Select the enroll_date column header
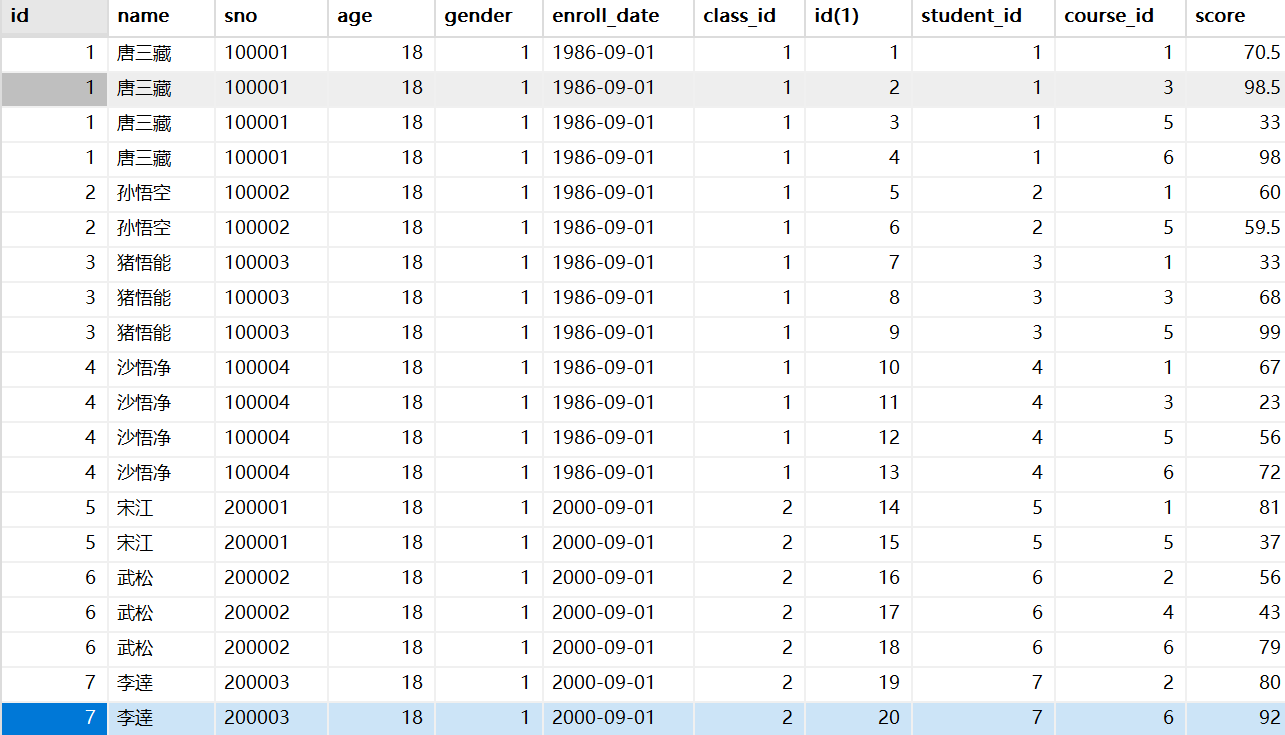The image size is (1285, 735). click(618, 16)
